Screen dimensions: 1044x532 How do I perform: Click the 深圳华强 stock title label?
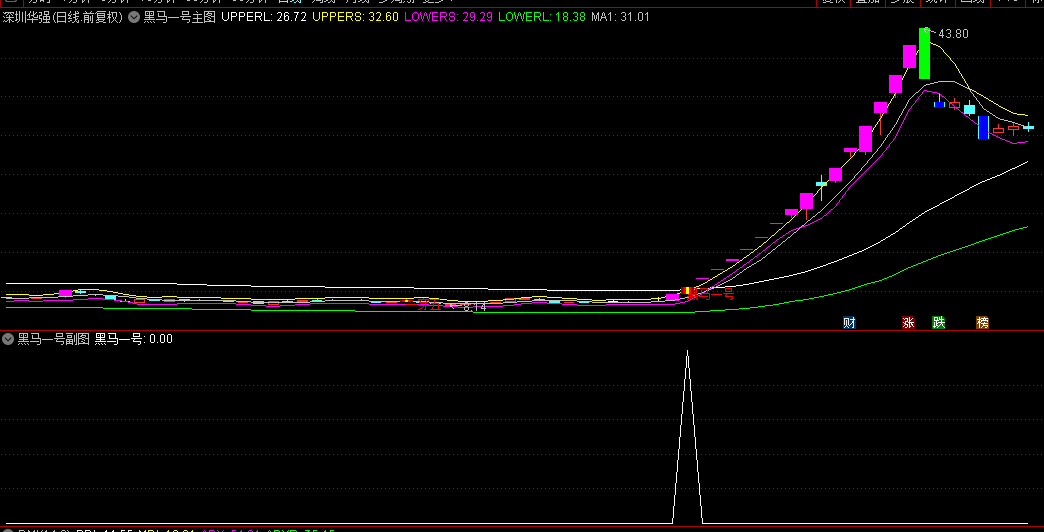62,17
